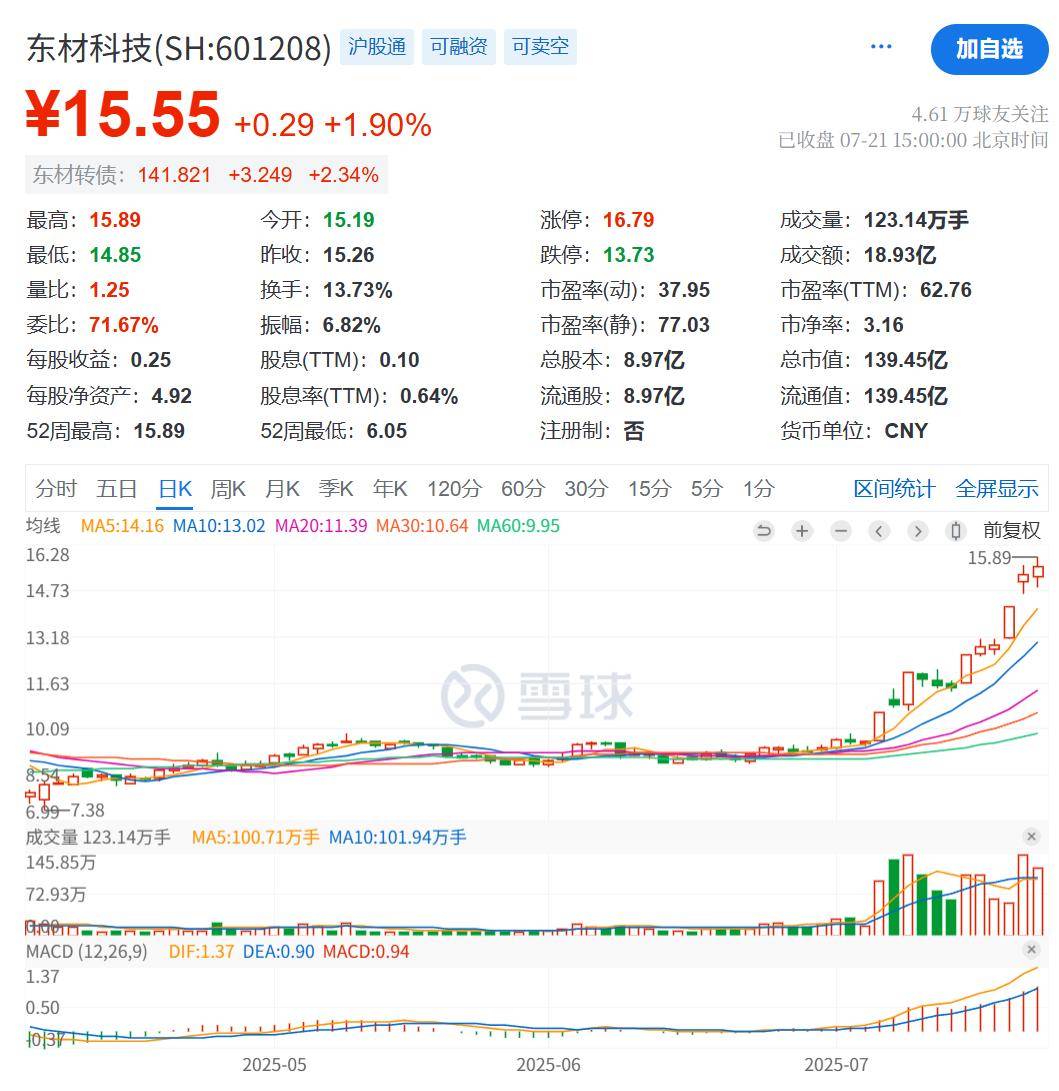Click the DEA:0.90 MACD legend
The image size is (1059, 1091).
click(x=278, y=951)
